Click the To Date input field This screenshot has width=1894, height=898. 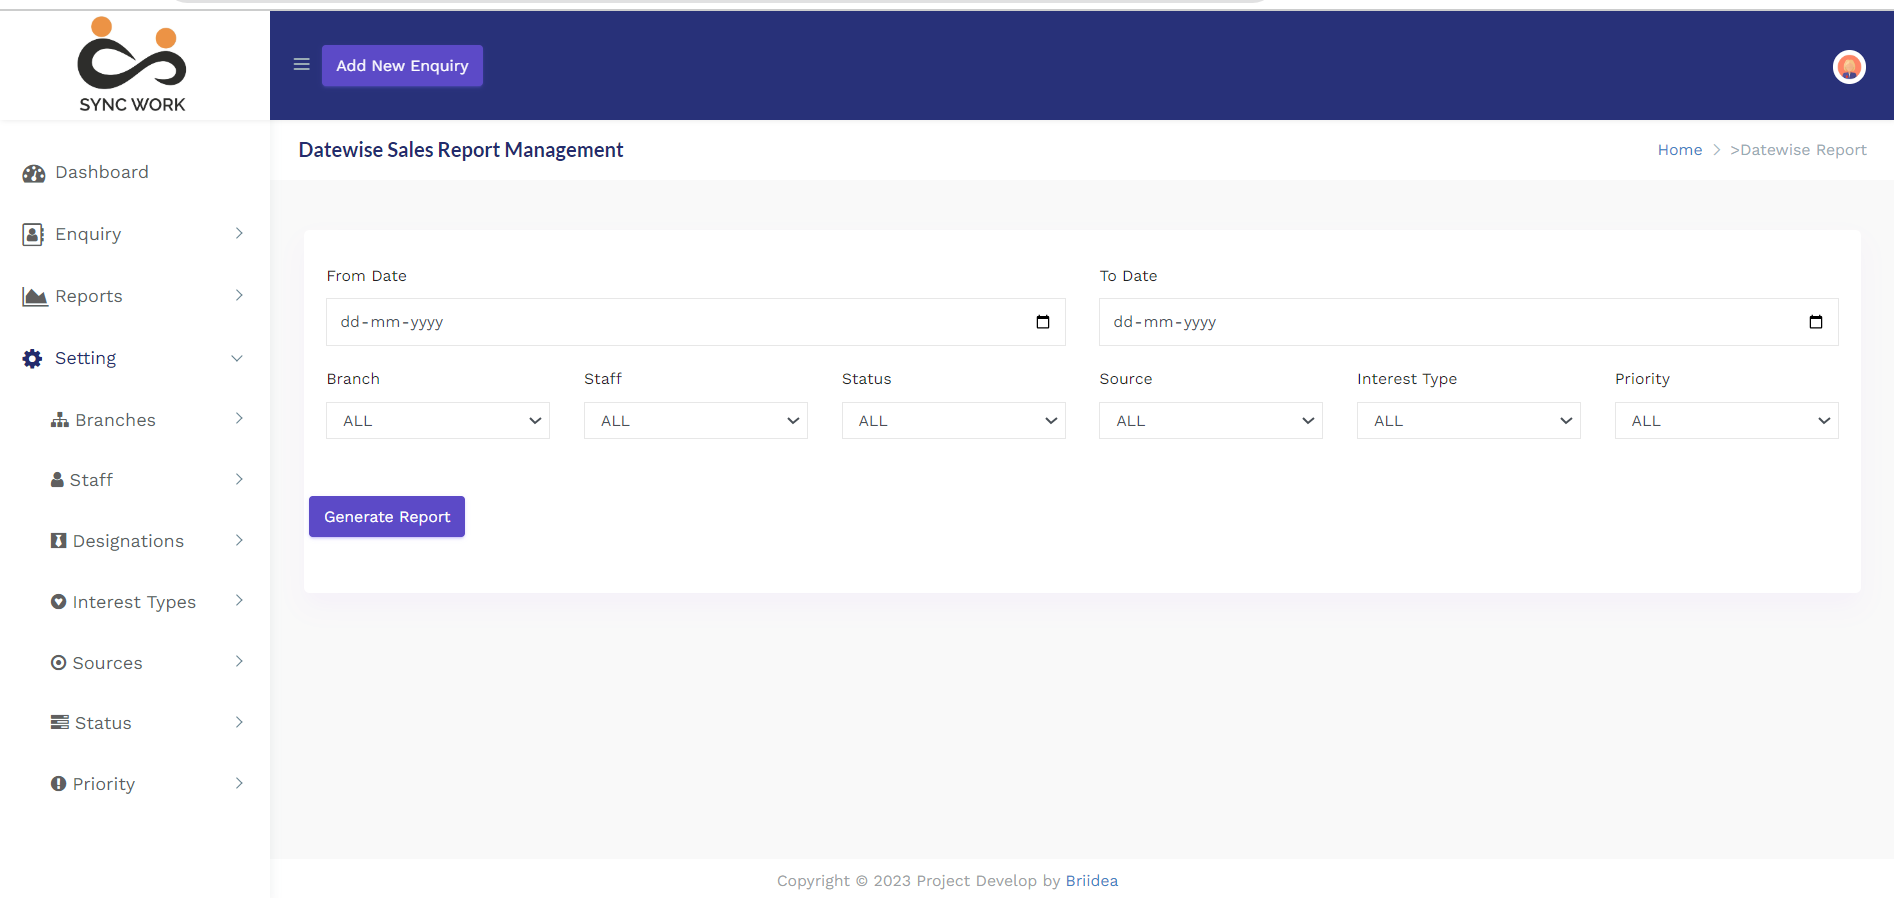(1469, 322)
